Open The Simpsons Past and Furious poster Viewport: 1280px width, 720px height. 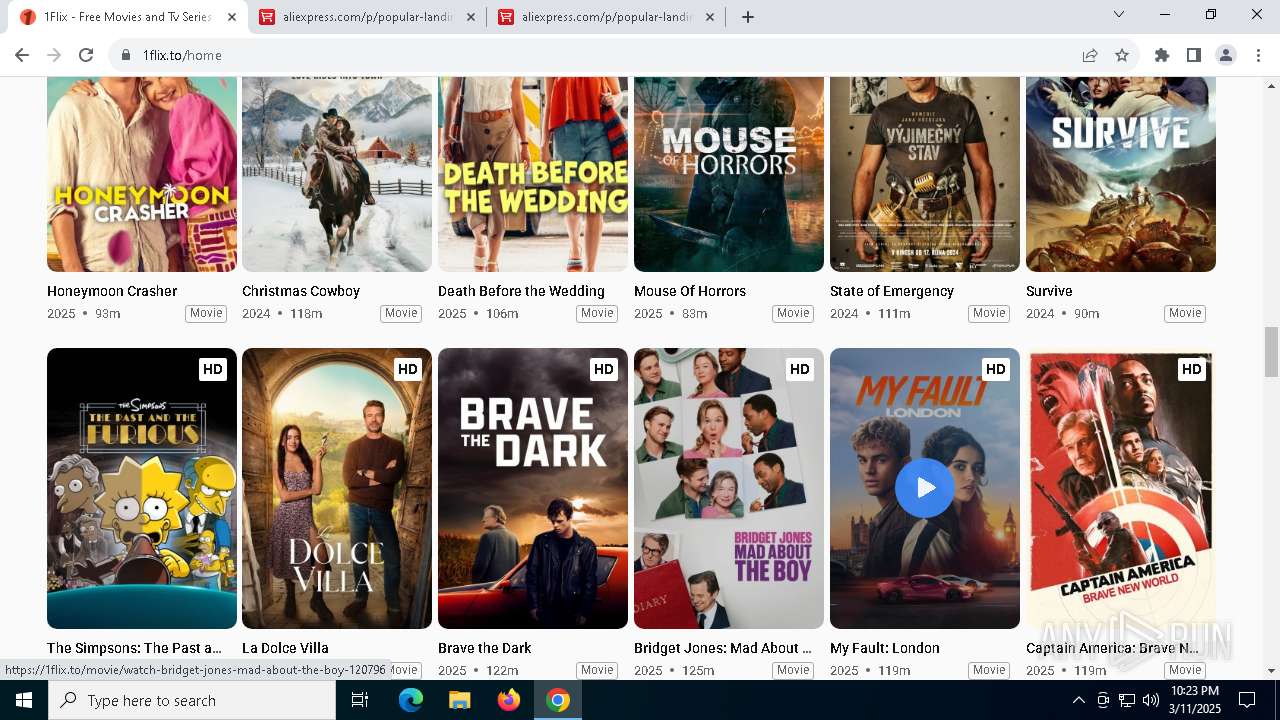tap(142, 488)
